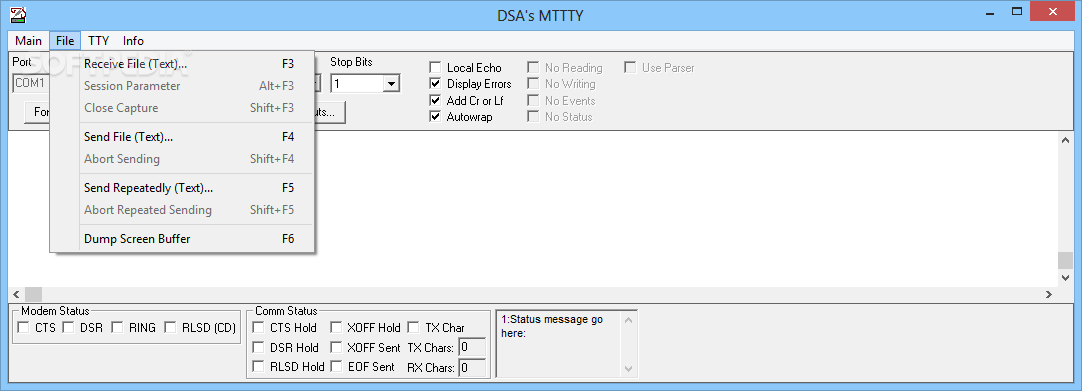Toggle the CTS Hold checkbox
Screen dimensions: 1082x391
click(258, 328)
